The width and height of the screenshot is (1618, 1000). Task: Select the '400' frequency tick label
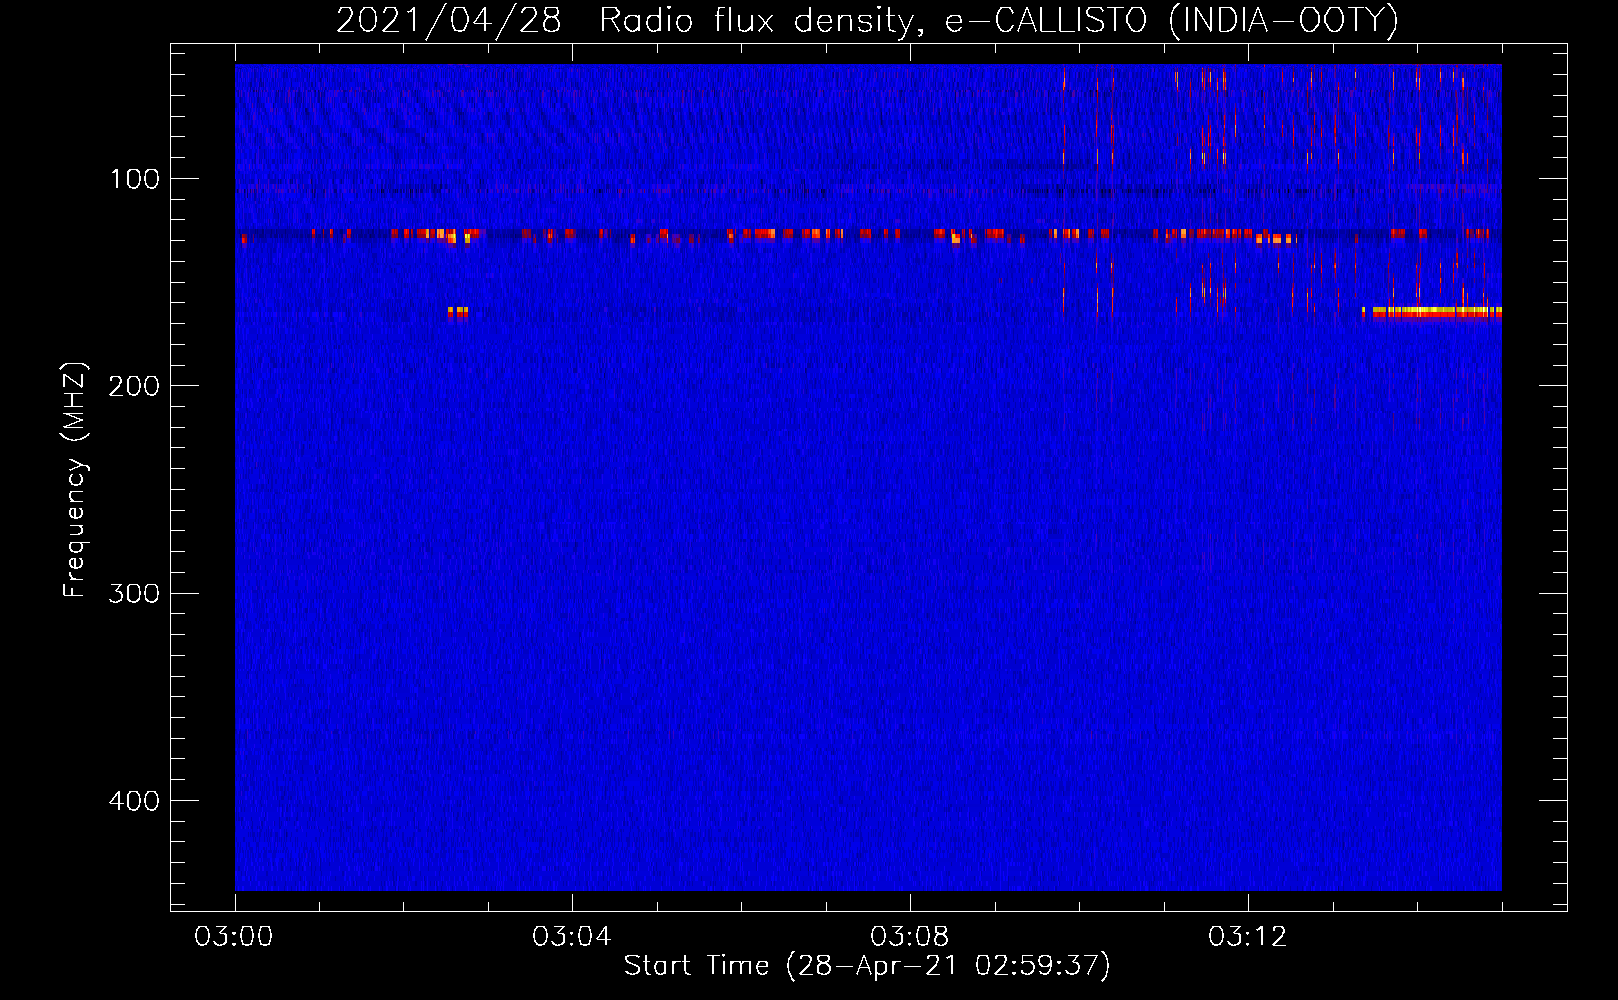[134, 801]
